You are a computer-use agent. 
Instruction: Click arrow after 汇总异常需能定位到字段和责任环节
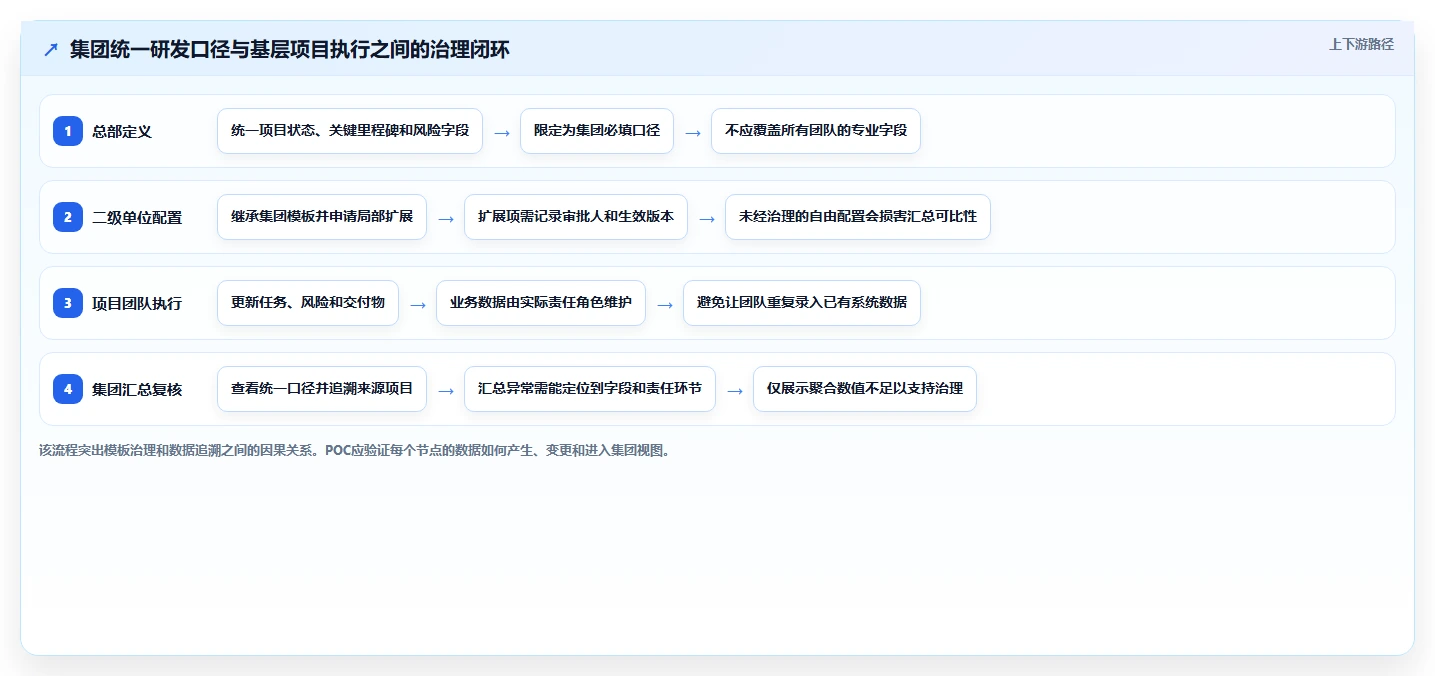(x=735, y=390)
